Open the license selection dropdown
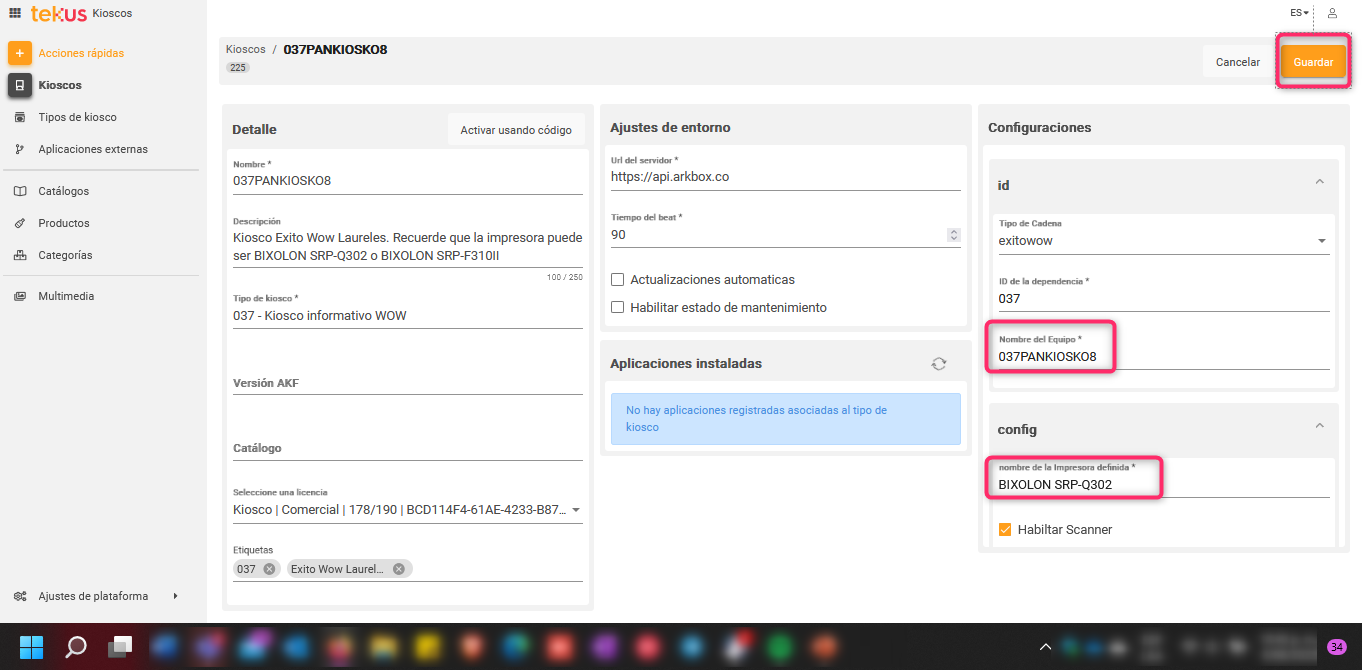The width and height of the screenshot is (1362, 670). 576,510
